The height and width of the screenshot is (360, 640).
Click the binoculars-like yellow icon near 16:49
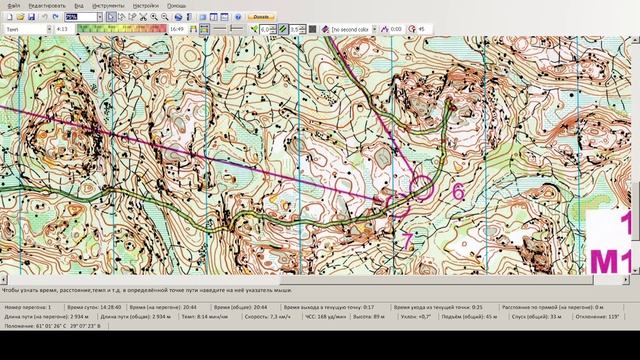(193, 29)
